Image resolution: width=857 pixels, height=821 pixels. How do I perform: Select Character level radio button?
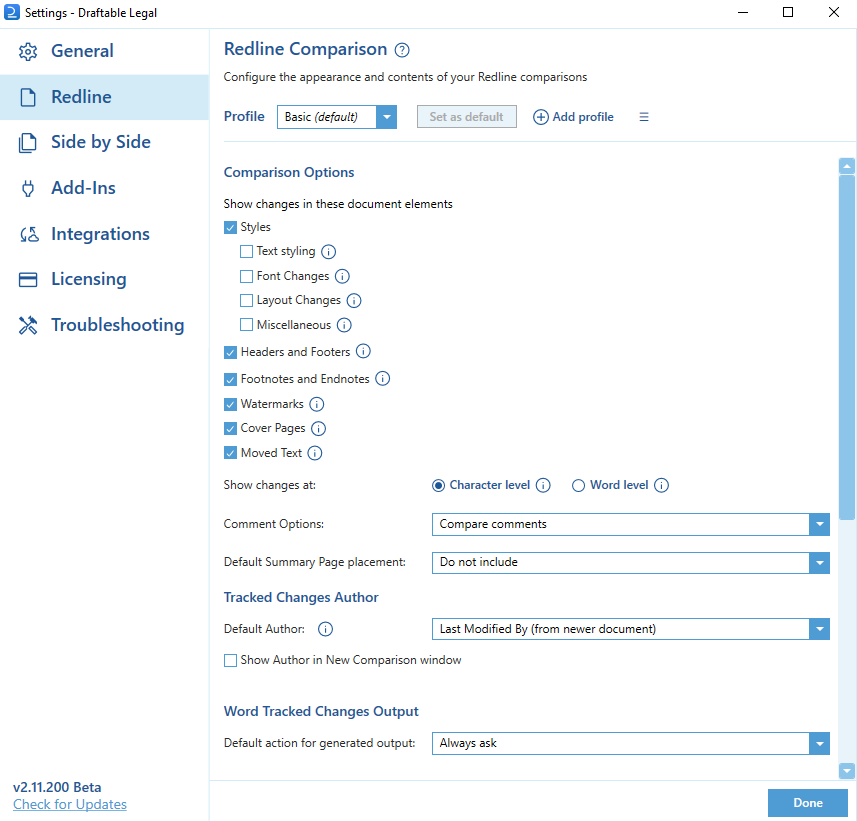click(x=438, y=485)
